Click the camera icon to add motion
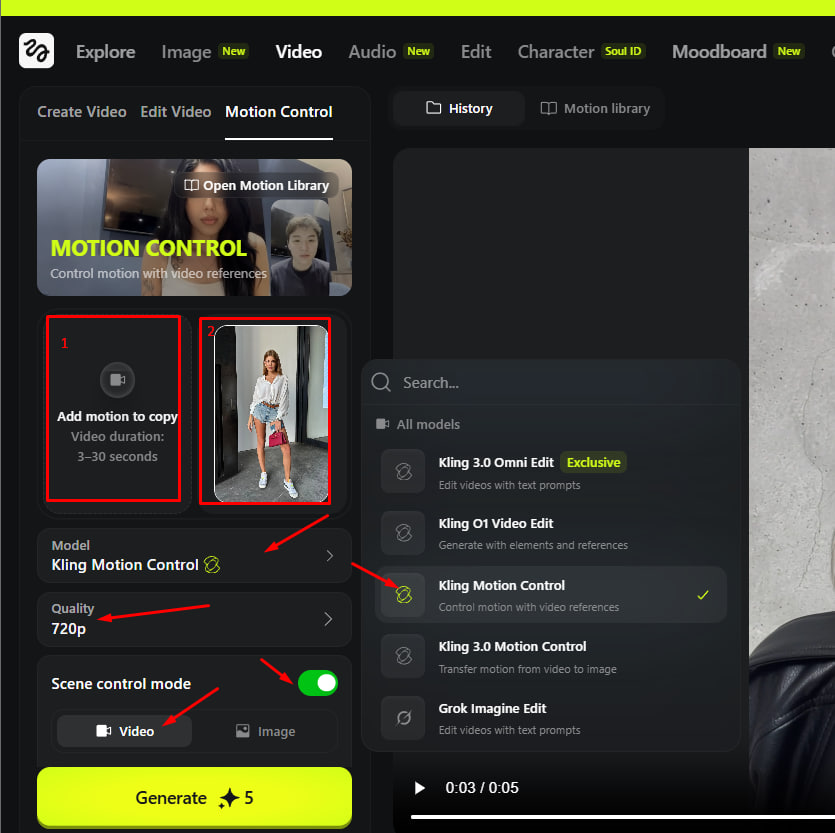835x833 pixels. (x=117, y=380)
